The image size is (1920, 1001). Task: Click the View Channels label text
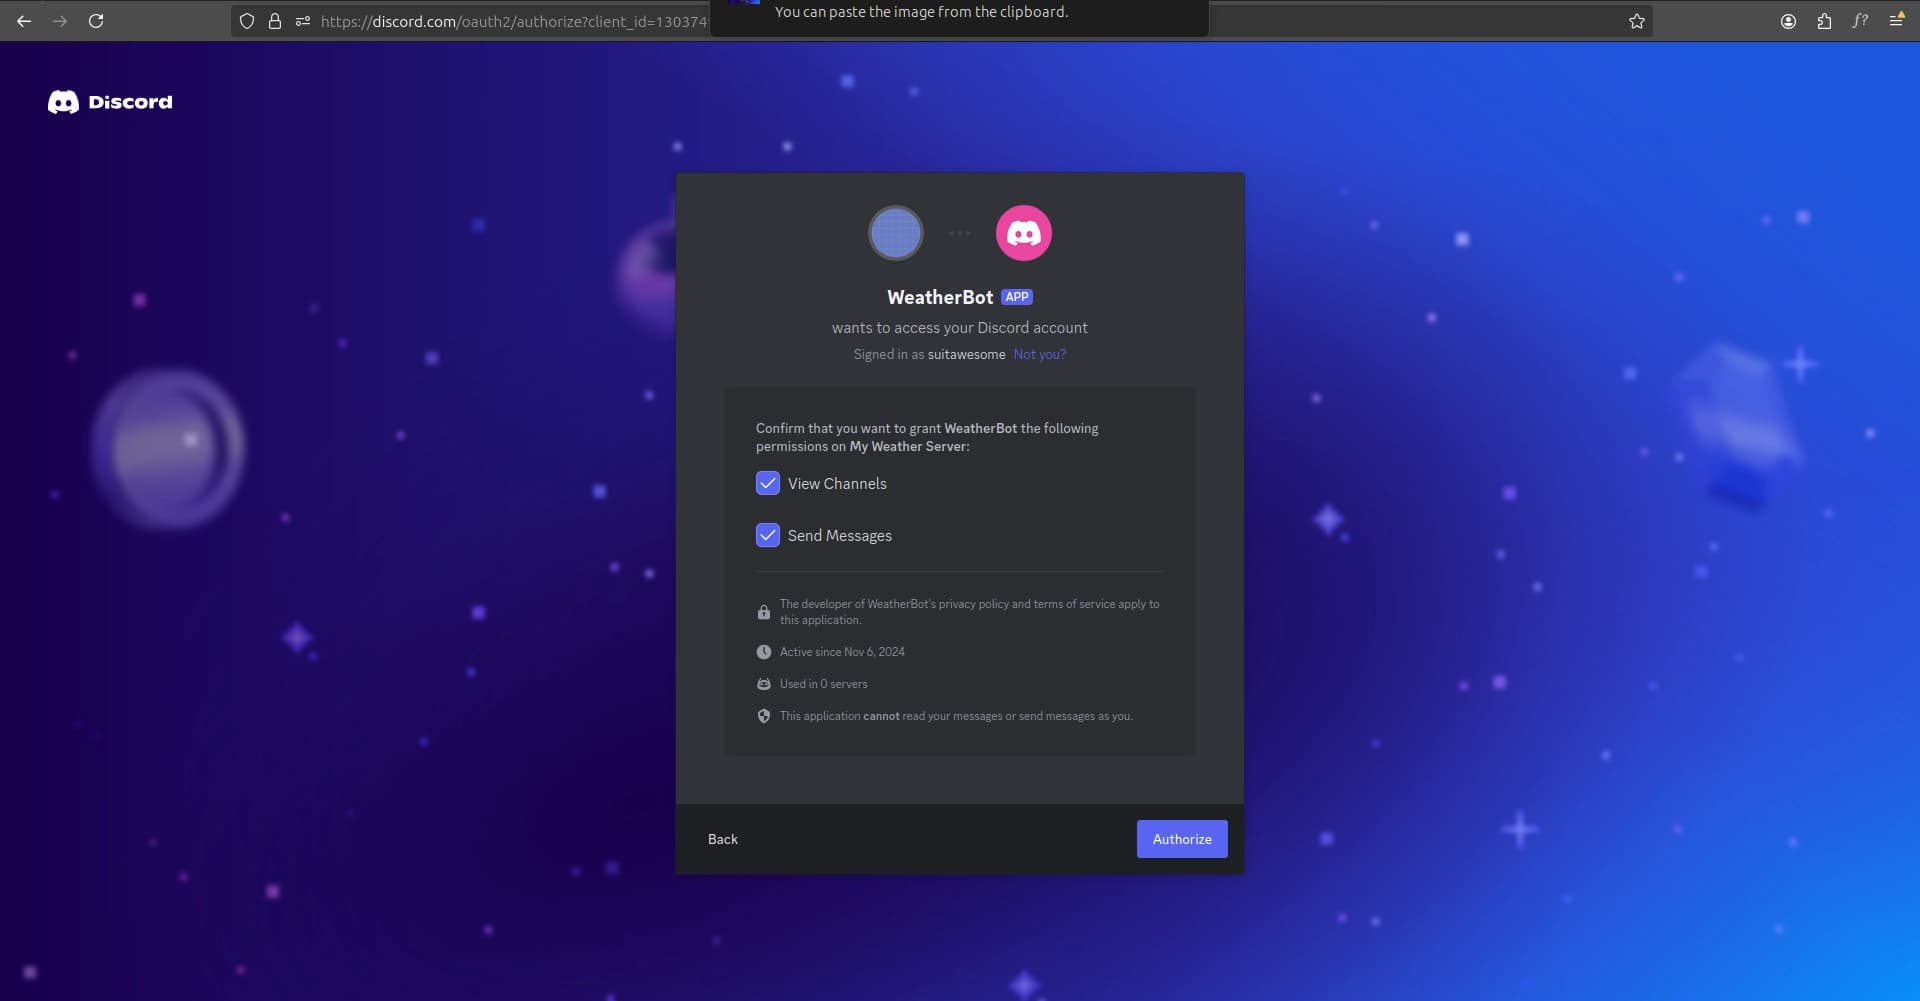837,483
